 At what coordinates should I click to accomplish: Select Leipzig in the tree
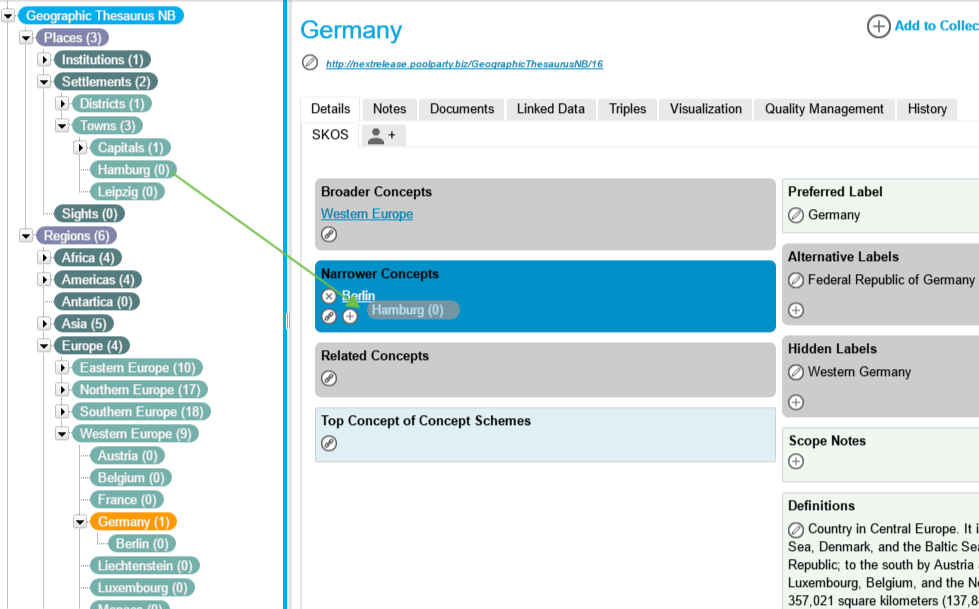click(x=127, y=192)
